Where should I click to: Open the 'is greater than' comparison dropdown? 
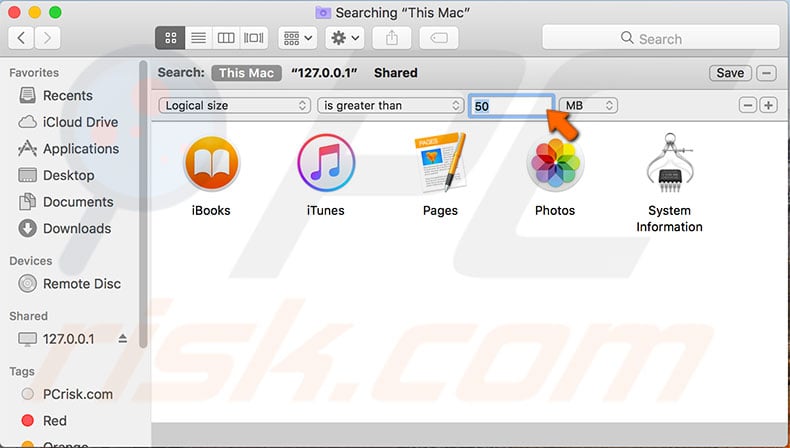click(390, 105)
